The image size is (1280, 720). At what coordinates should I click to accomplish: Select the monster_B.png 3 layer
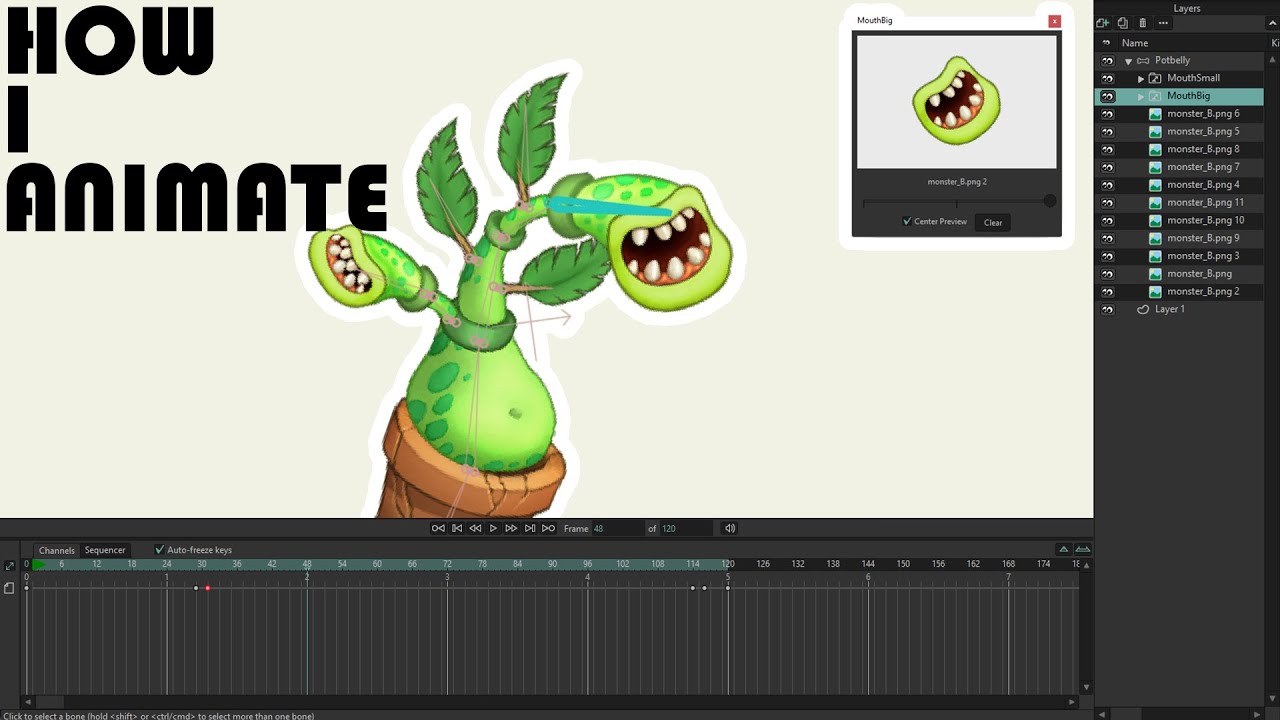pyautogui.click(x=1203, y=256)
